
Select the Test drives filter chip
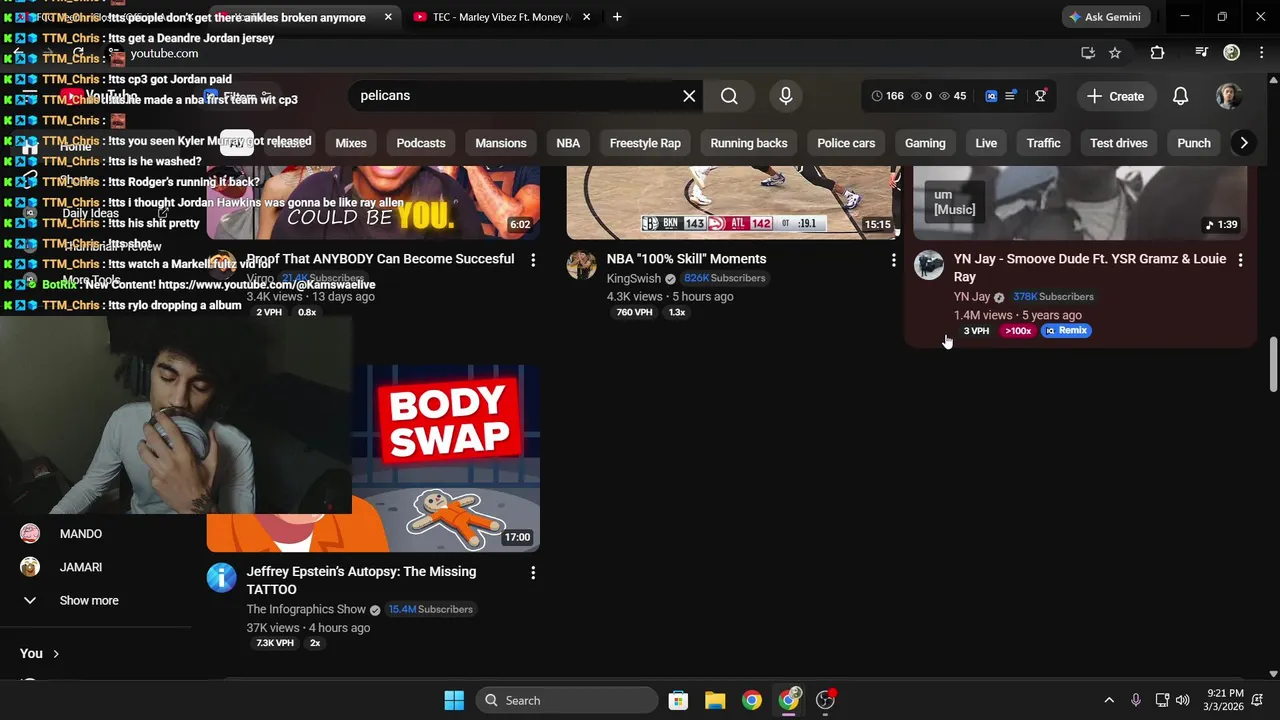coord(1119,143)
